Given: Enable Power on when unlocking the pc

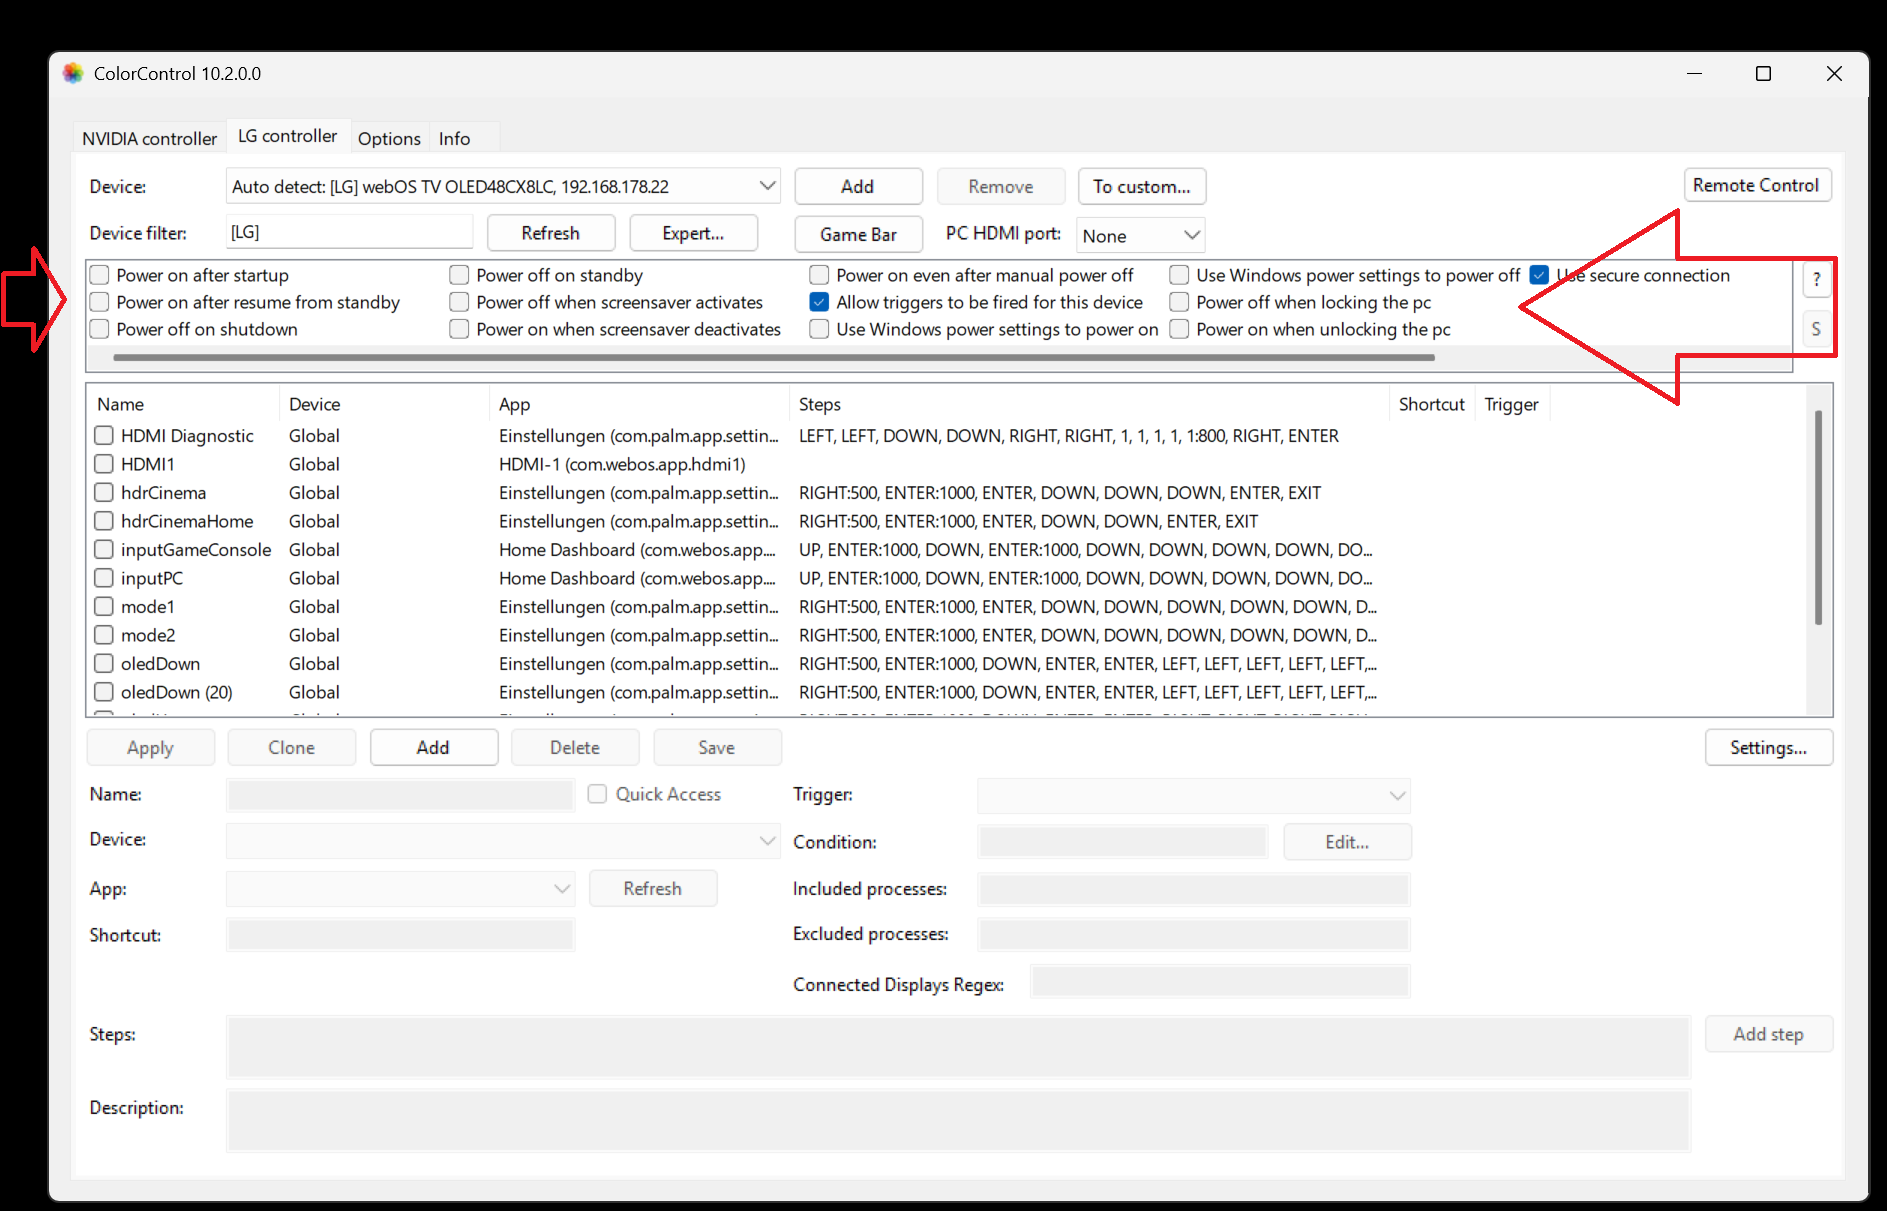Looking at the screenshot, I should point(1179,329).
